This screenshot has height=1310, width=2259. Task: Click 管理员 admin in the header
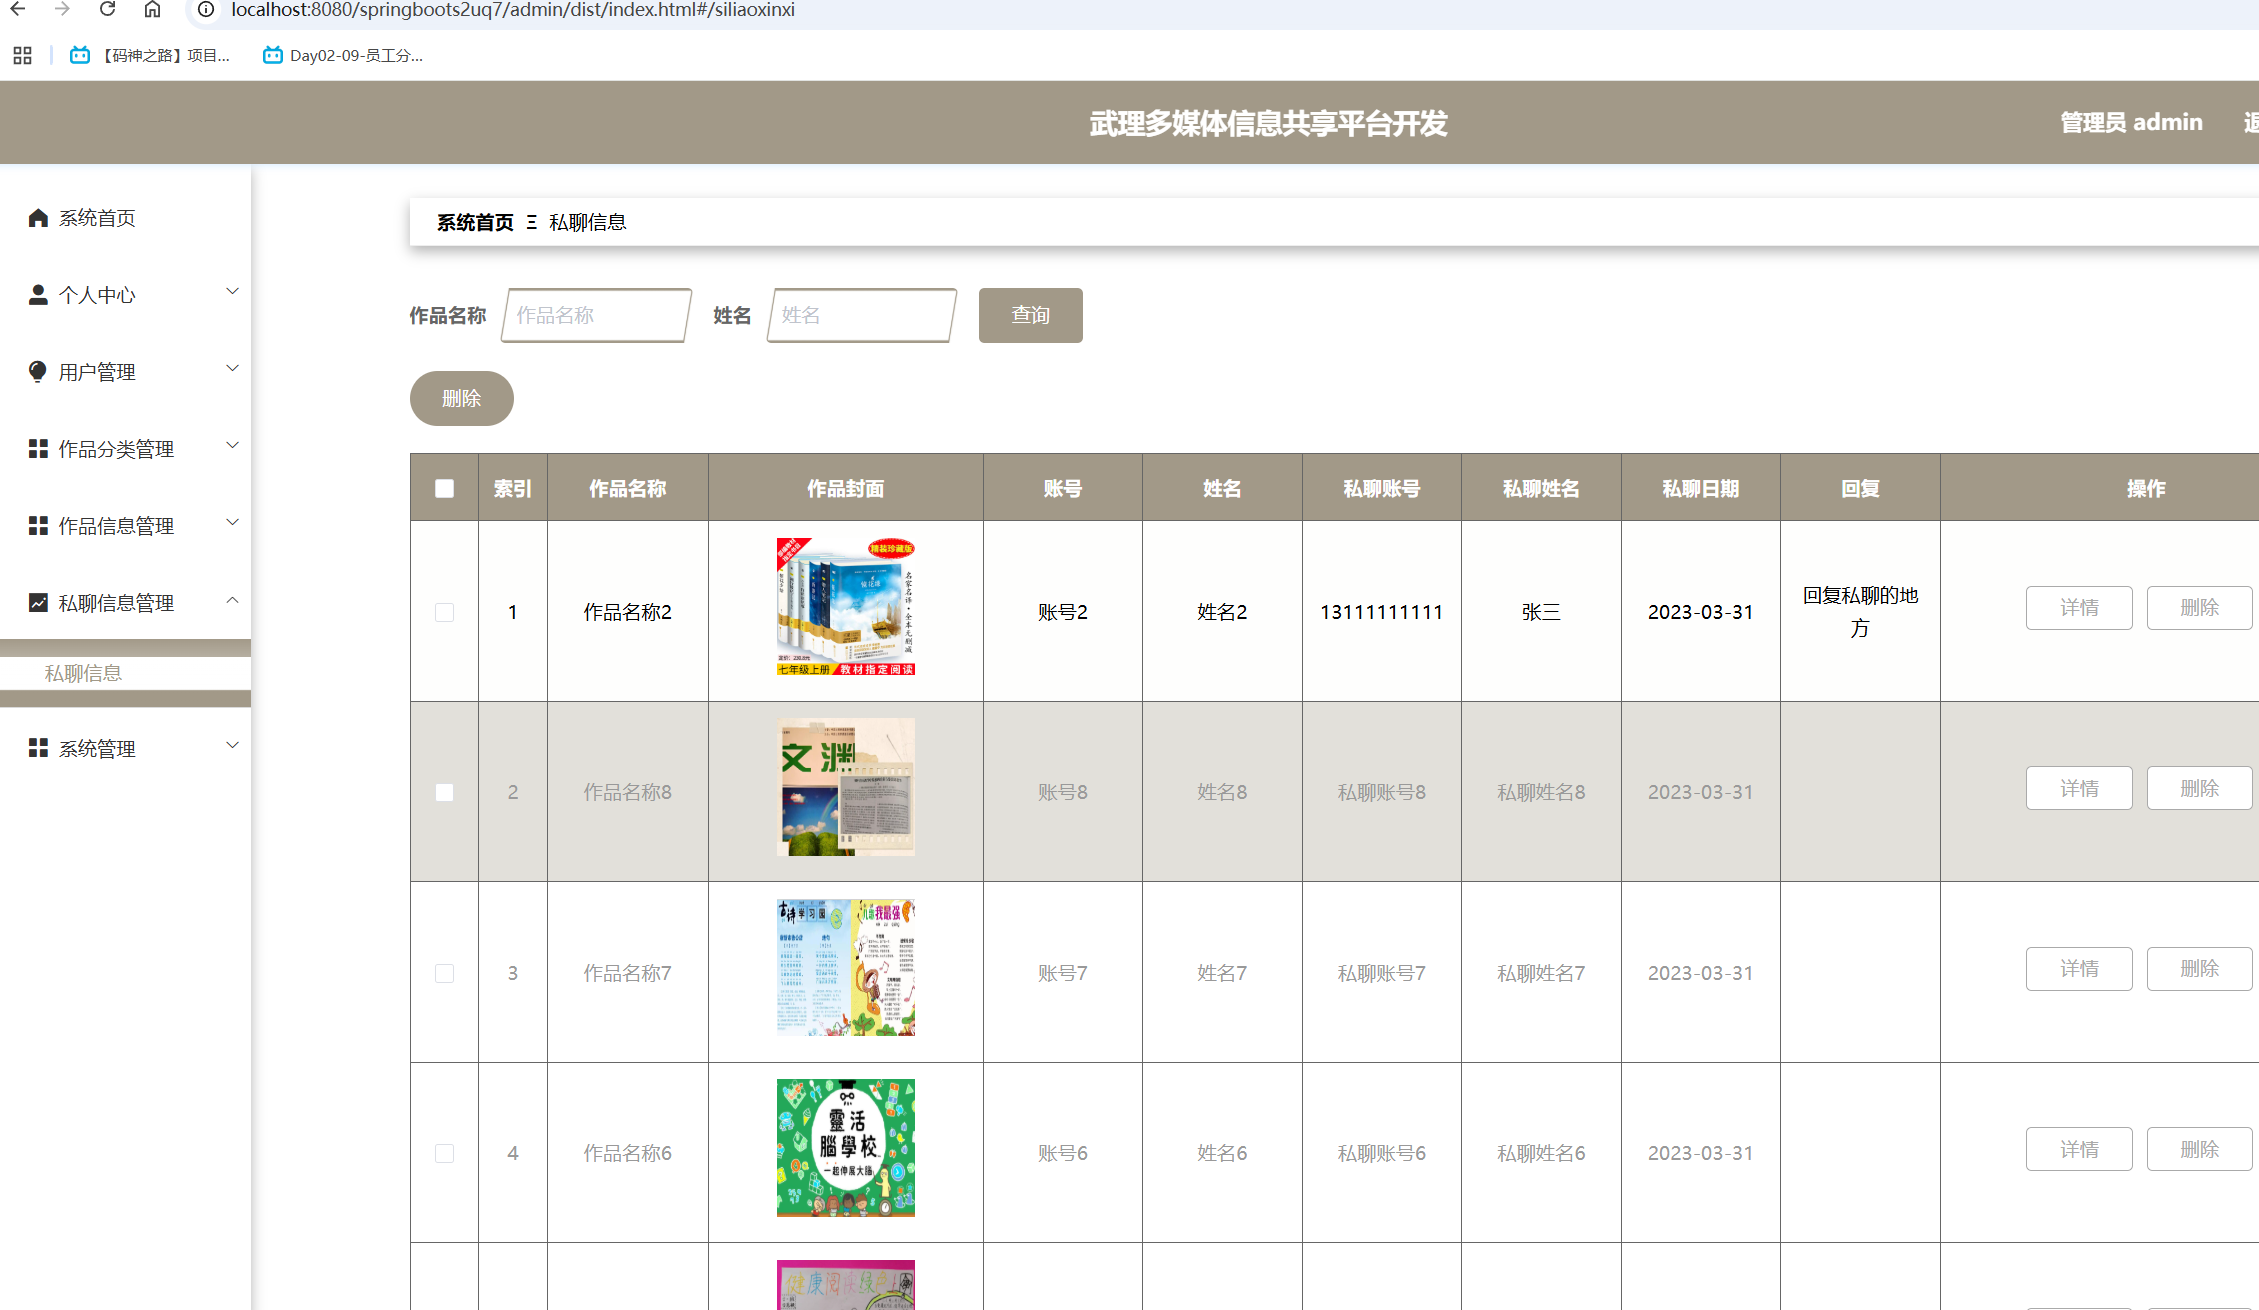click(x=2131, y=122)
